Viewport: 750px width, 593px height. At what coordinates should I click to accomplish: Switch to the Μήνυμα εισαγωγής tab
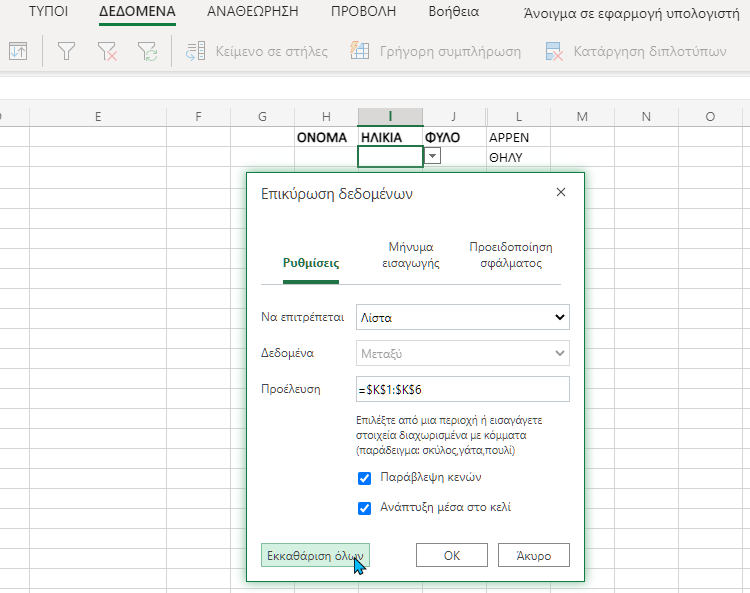click(411, 255)
